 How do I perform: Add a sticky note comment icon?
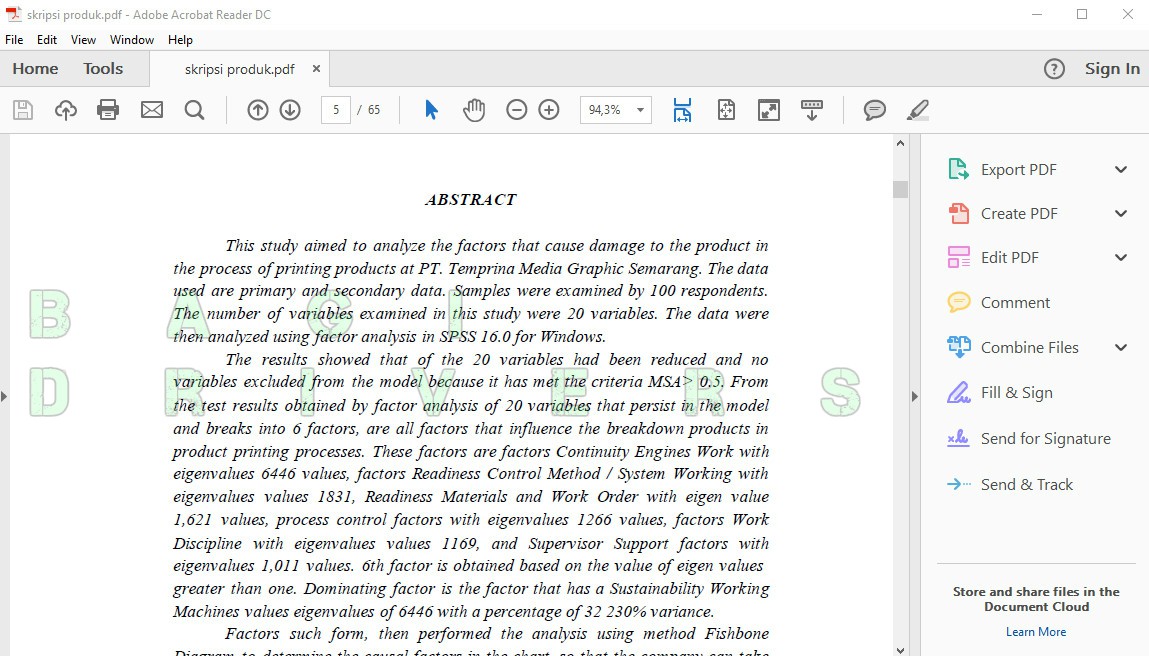click(874, 110)
